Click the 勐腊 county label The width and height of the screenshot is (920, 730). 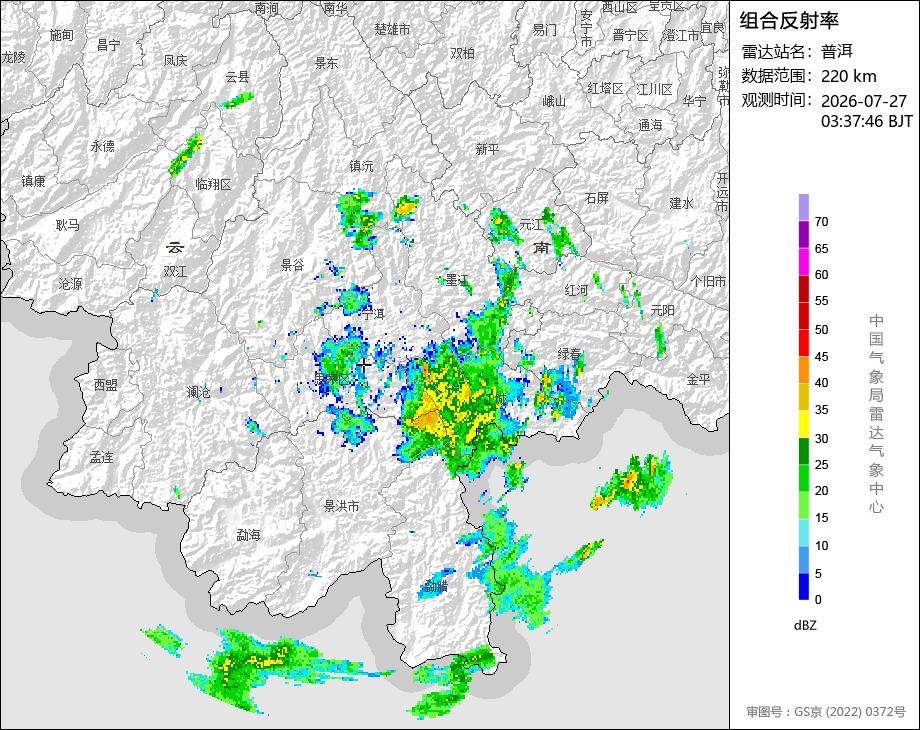pyautogui.click(x=436, y=585)
